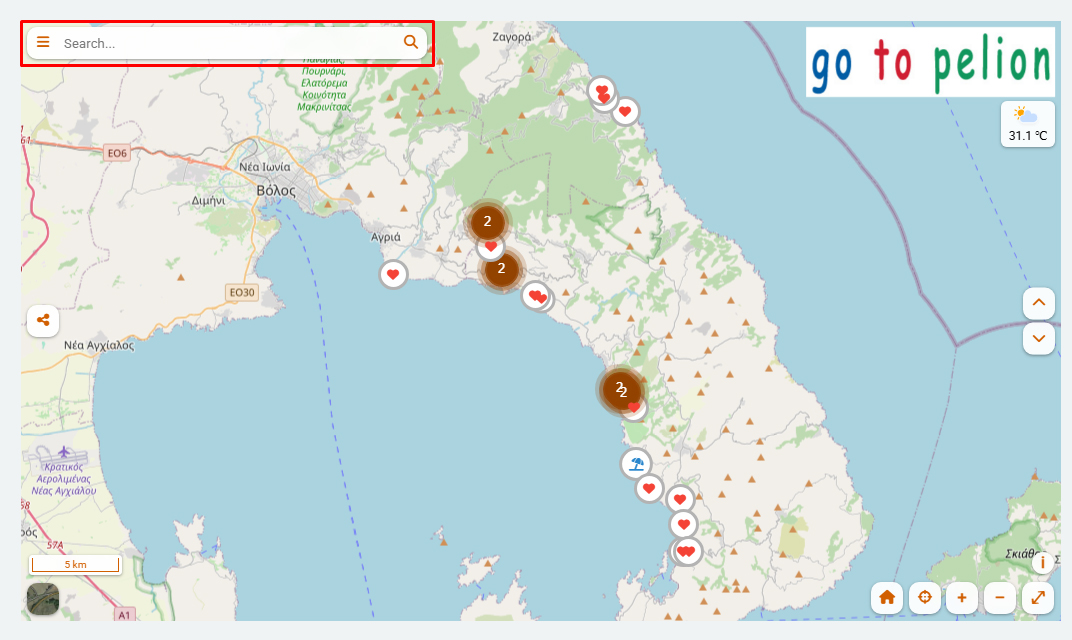Click the up chevron button
The image size is (1072, 640).
(1039, 302)
